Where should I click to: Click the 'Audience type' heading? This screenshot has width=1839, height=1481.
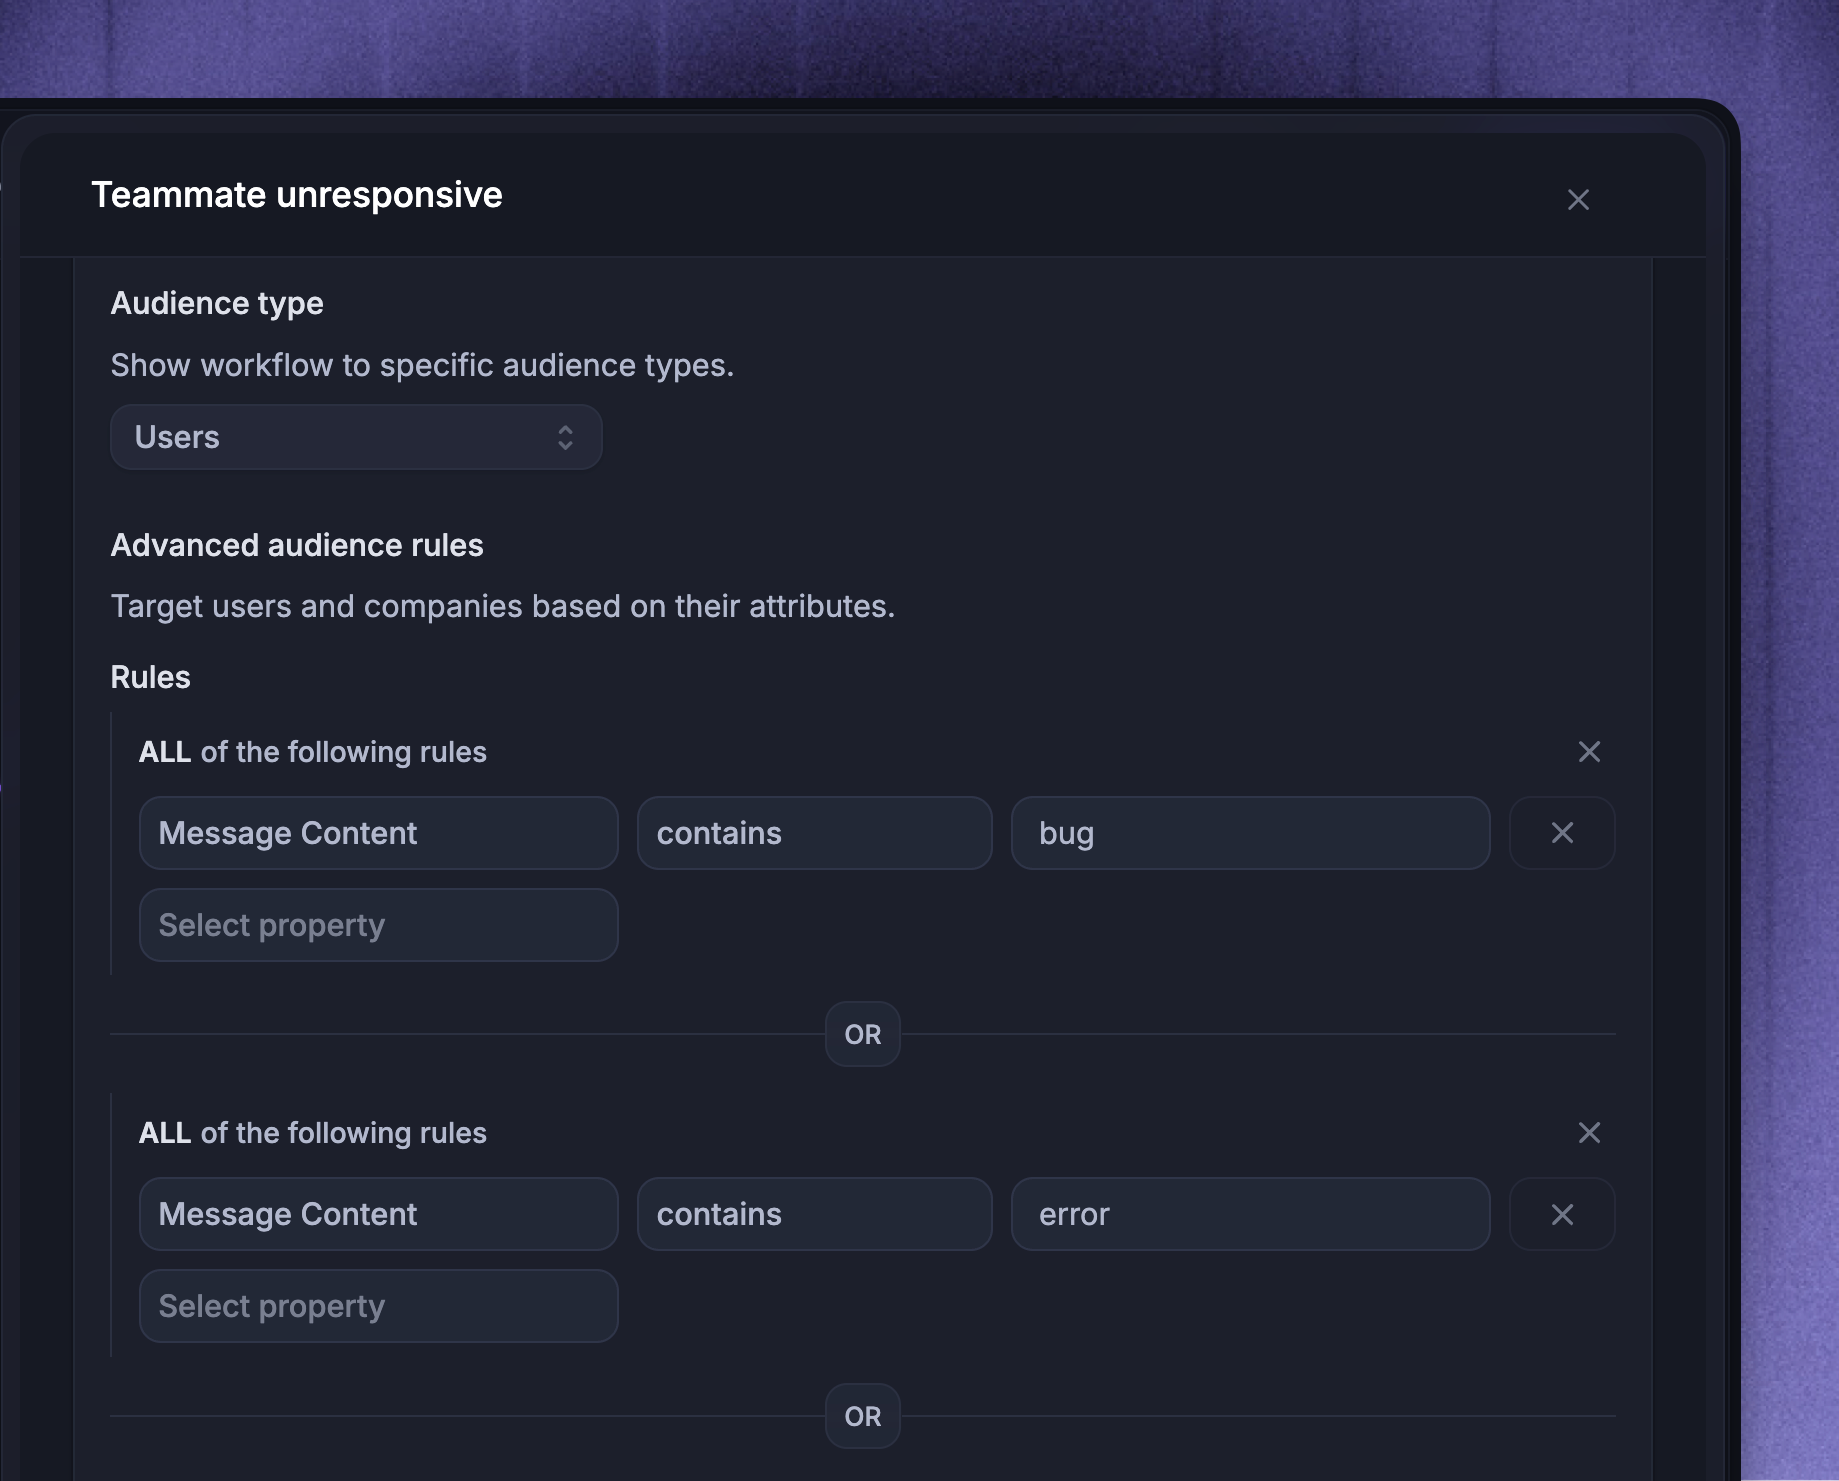217,303
